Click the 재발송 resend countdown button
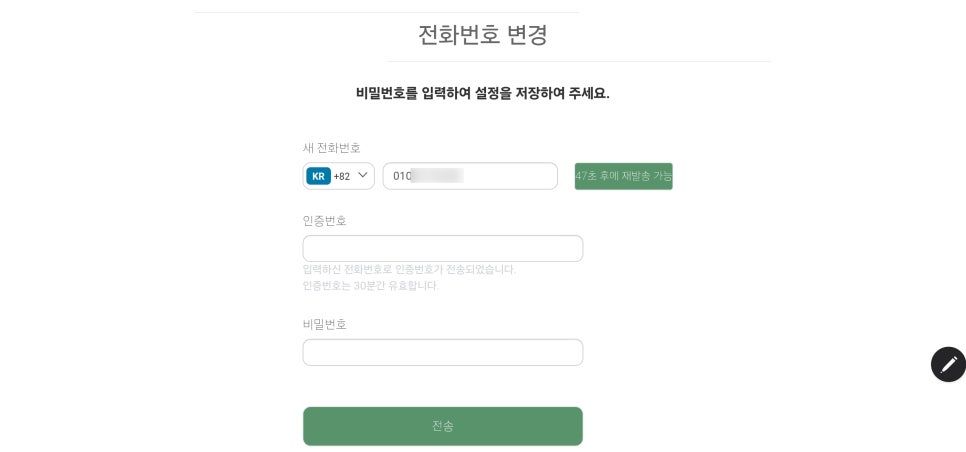This screenshot has width=966, height=452. (x=623, y=176)
